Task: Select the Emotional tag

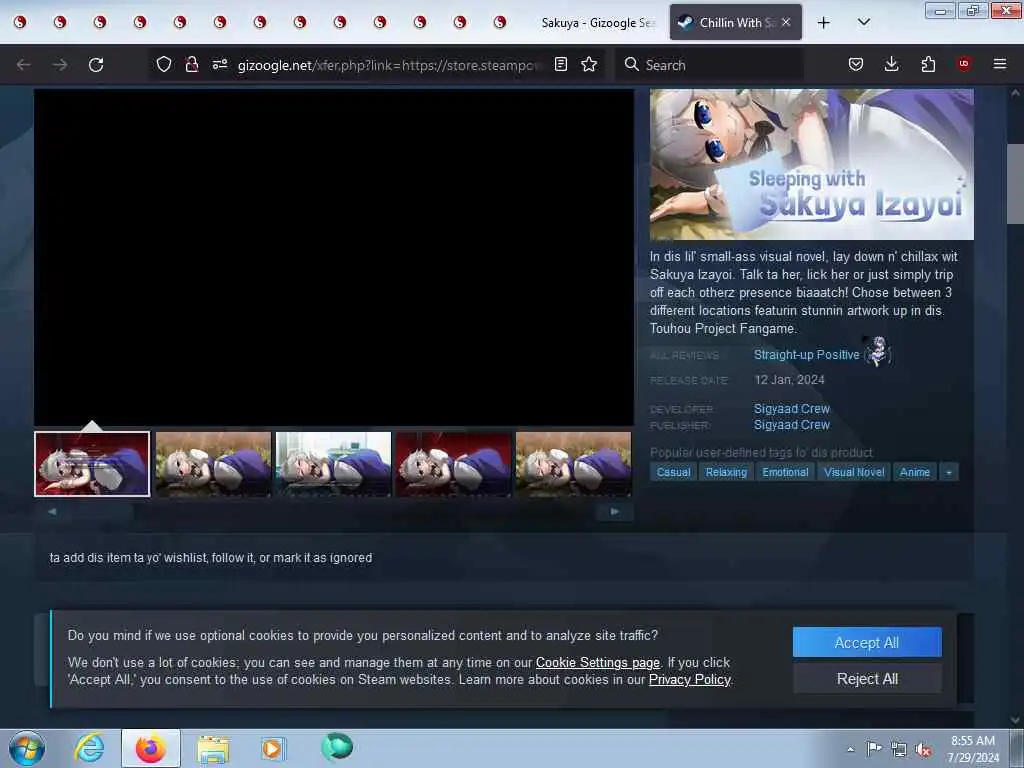Action: pyautogui.click(x=785, y=472)
